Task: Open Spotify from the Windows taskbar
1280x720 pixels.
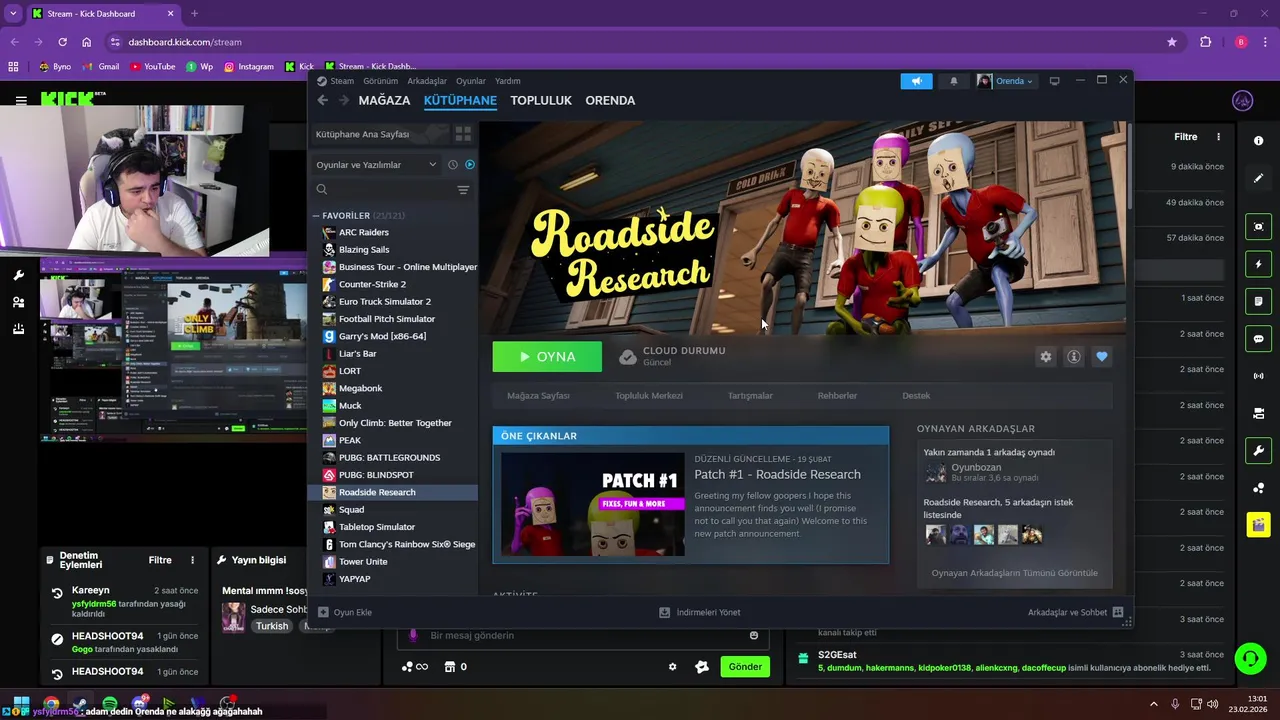Action: click(109, 705)
